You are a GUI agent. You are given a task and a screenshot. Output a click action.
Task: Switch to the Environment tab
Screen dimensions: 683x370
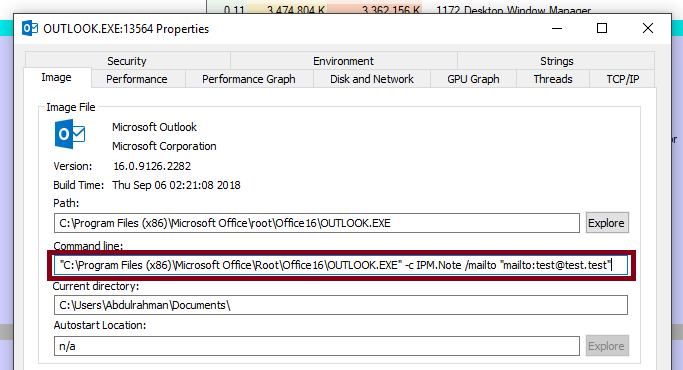pos(343,61)
